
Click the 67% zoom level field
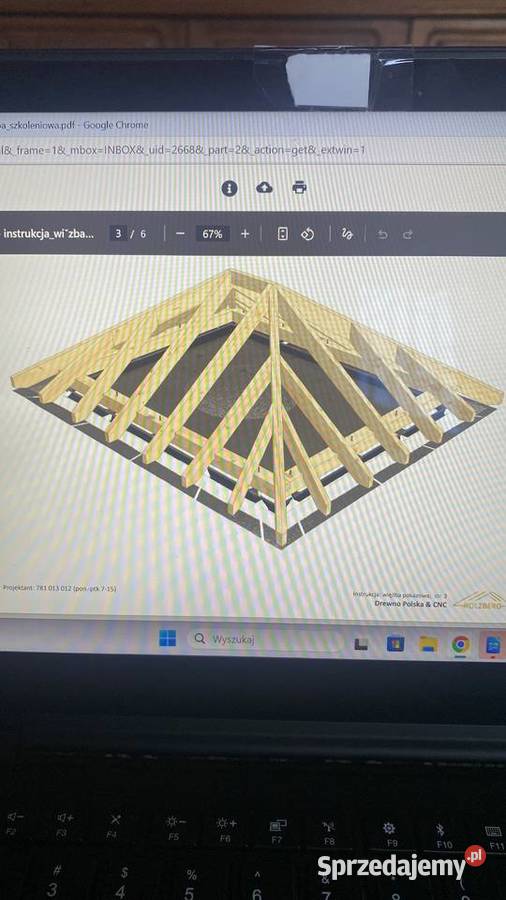[212, 234]
